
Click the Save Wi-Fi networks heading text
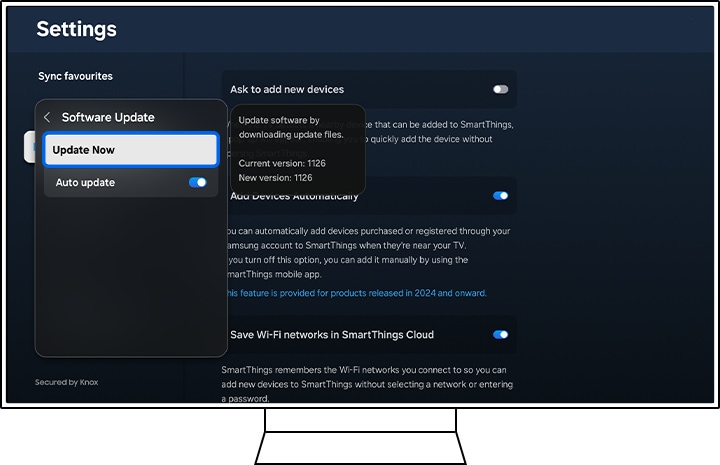point(332,334)
